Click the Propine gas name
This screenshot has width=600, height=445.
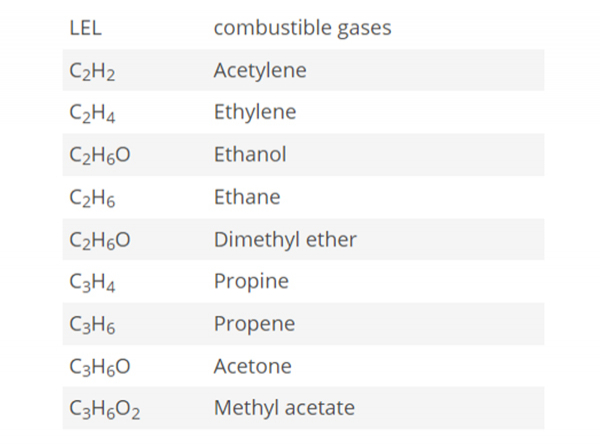(251, 281)
